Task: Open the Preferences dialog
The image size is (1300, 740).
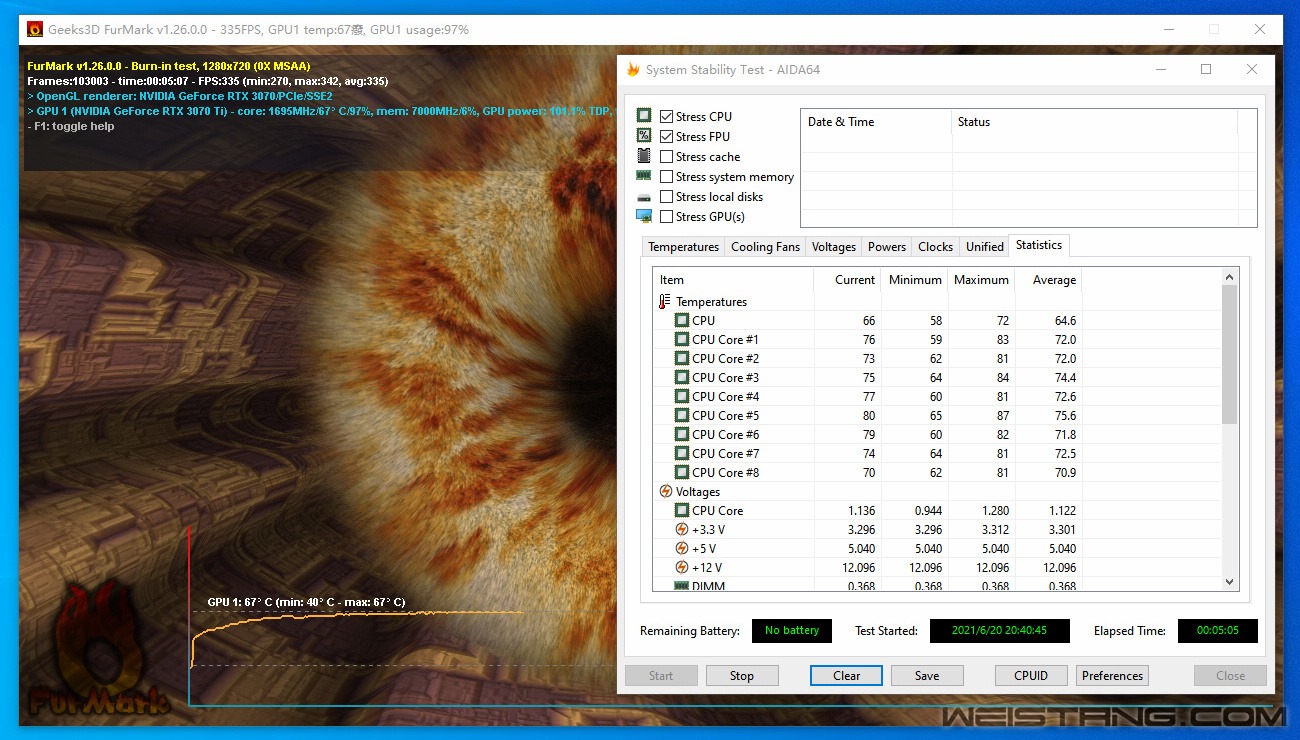Action: click(1112, 675)
